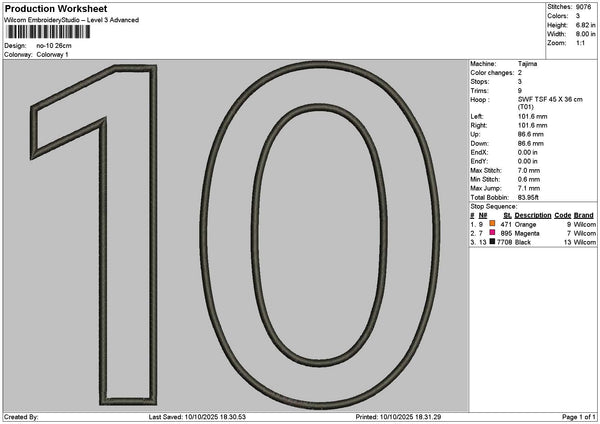
Task: Click the Orange thread color swatch
Action: point(492,223)
